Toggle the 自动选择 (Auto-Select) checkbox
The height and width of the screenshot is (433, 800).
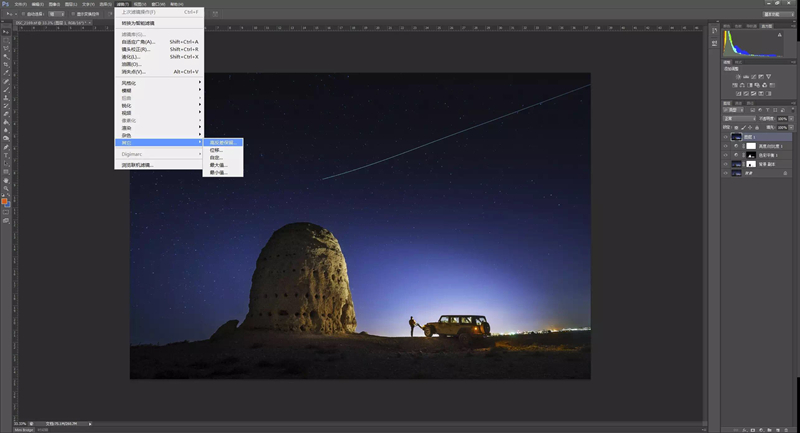click(23, 14)
